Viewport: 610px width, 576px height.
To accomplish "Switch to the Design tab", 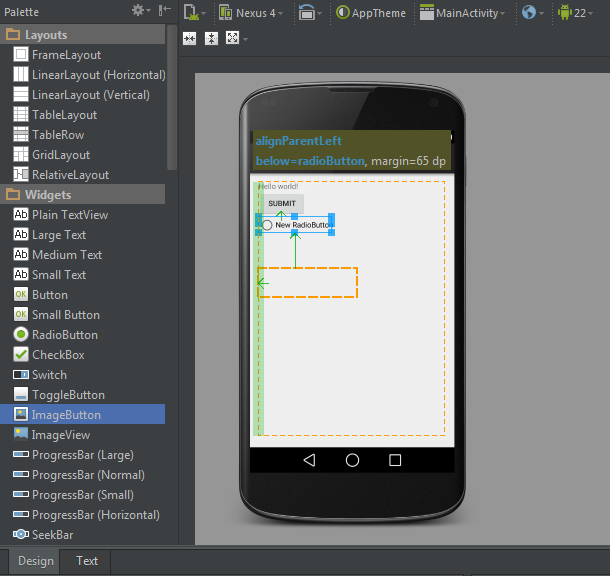I will click(35, 561).
